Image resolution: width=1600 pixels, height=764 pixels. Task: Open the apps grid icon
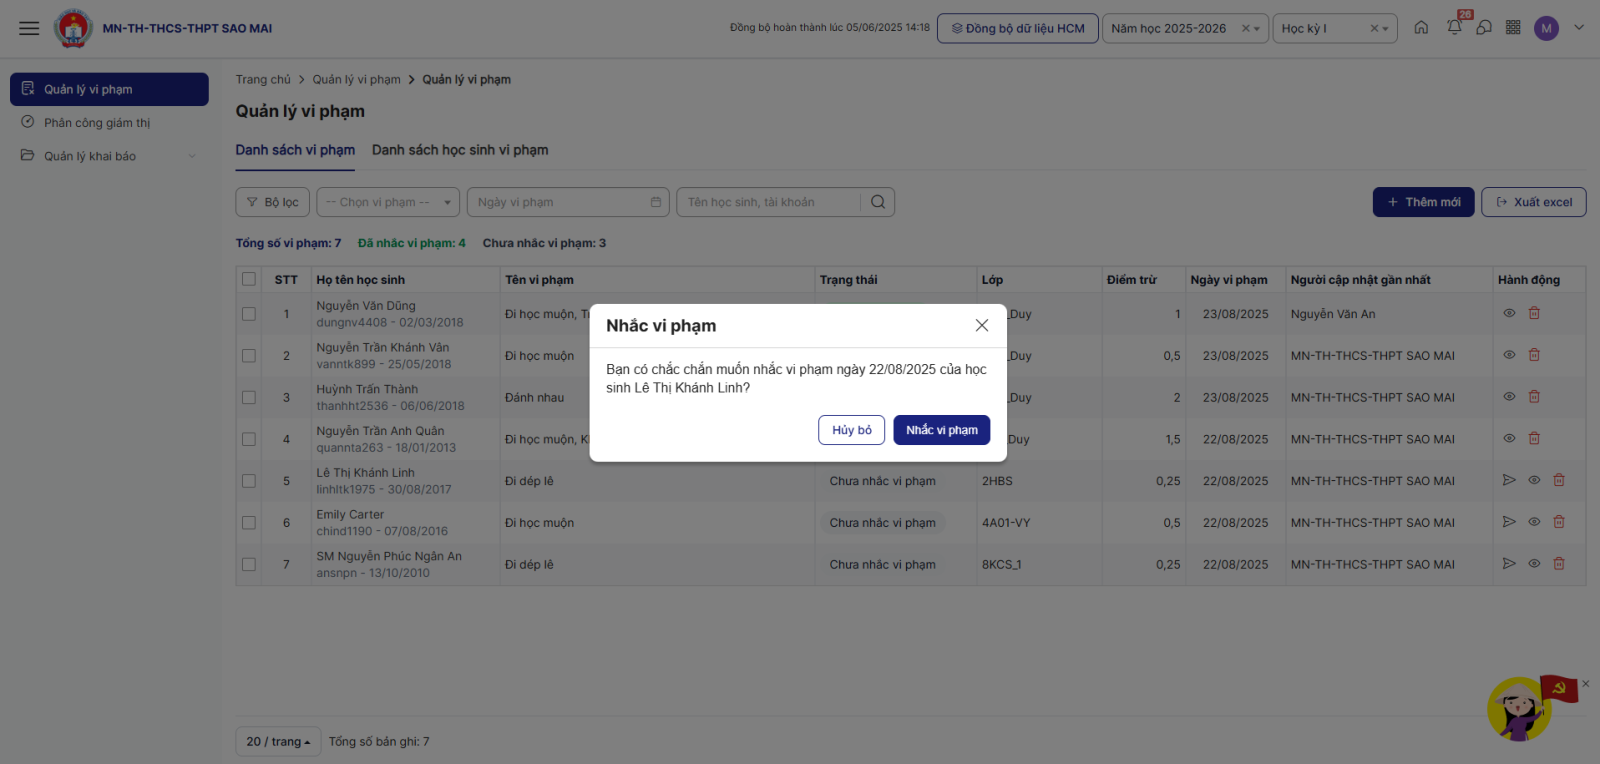pos(1513,28)
